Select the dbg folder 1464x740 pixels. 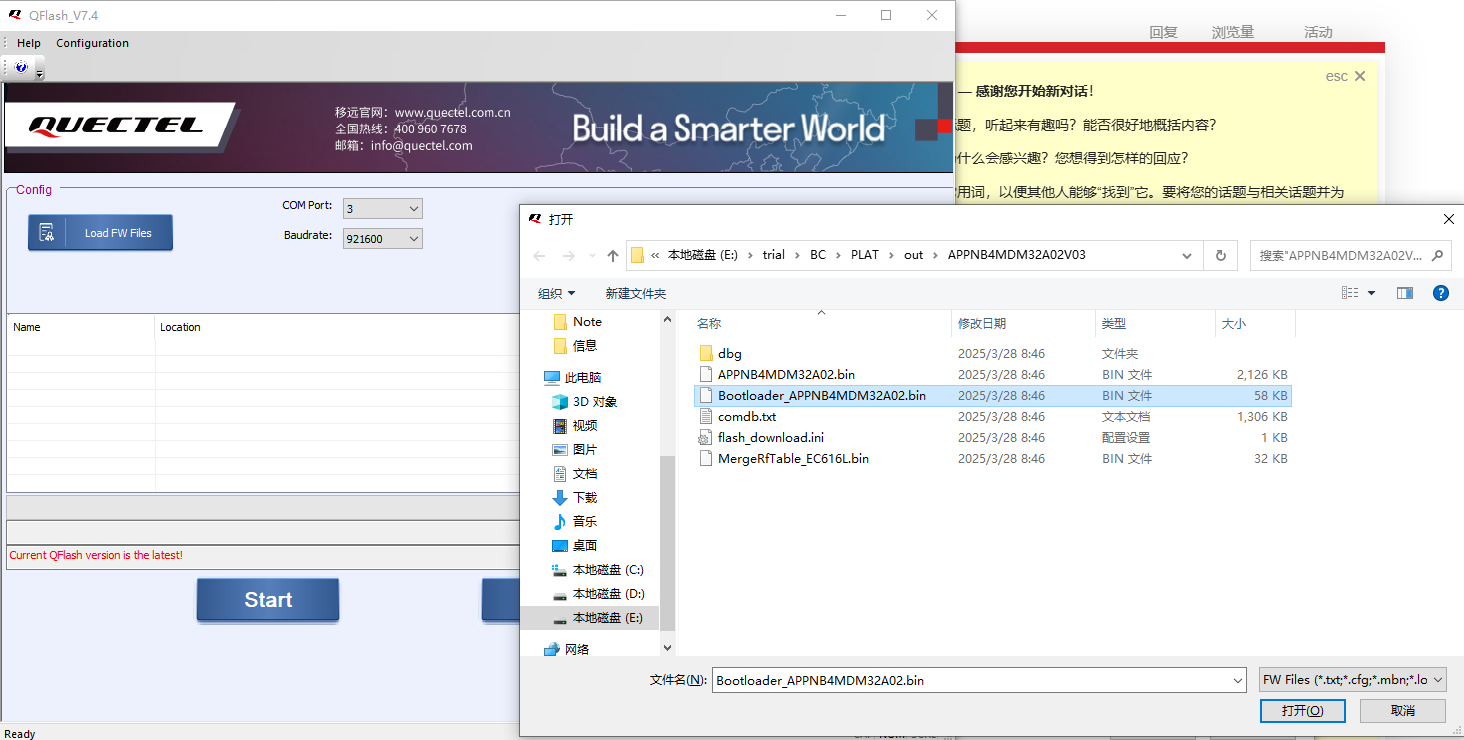click(730, 353)
